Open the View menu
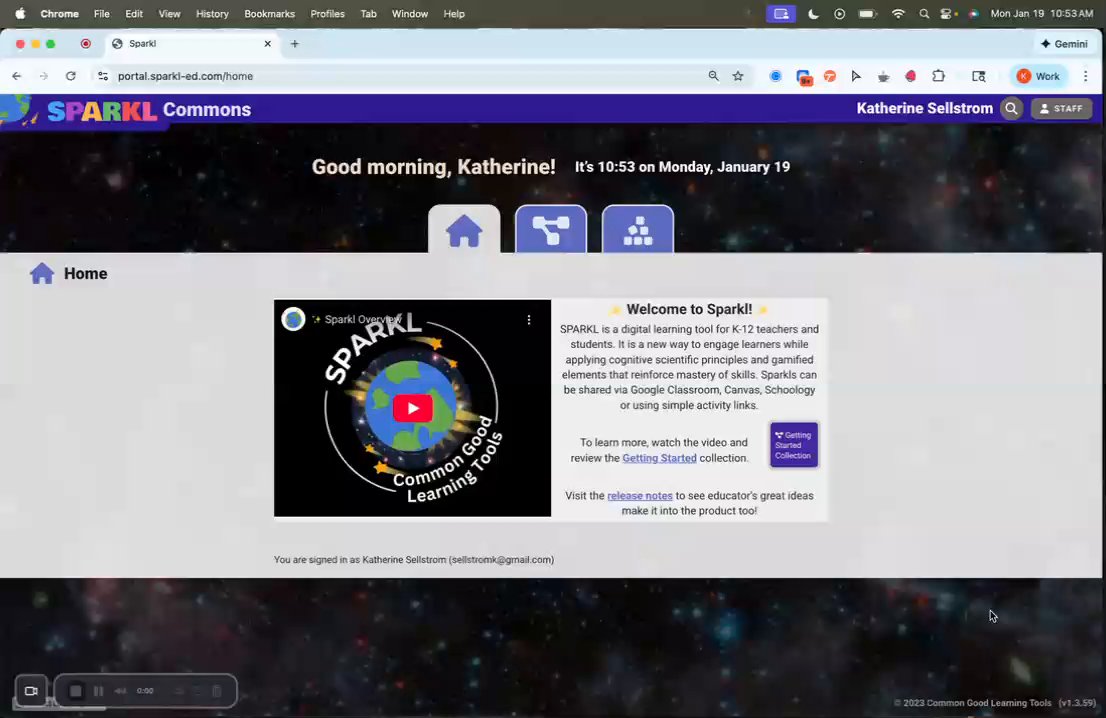Screen dimensions: 1106x718 (169, 13)
